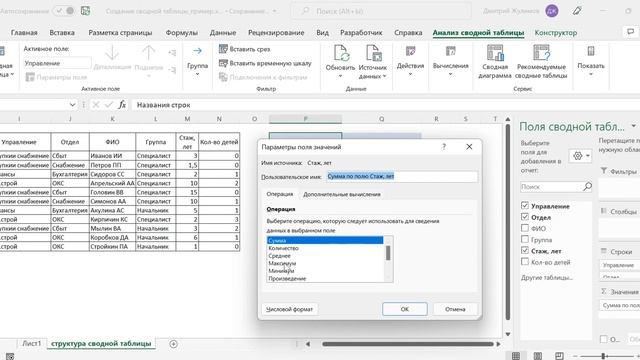Select Количество in the operation list
Image resolution: width=640 pixels, height=360 pixels.
[325, 248]
